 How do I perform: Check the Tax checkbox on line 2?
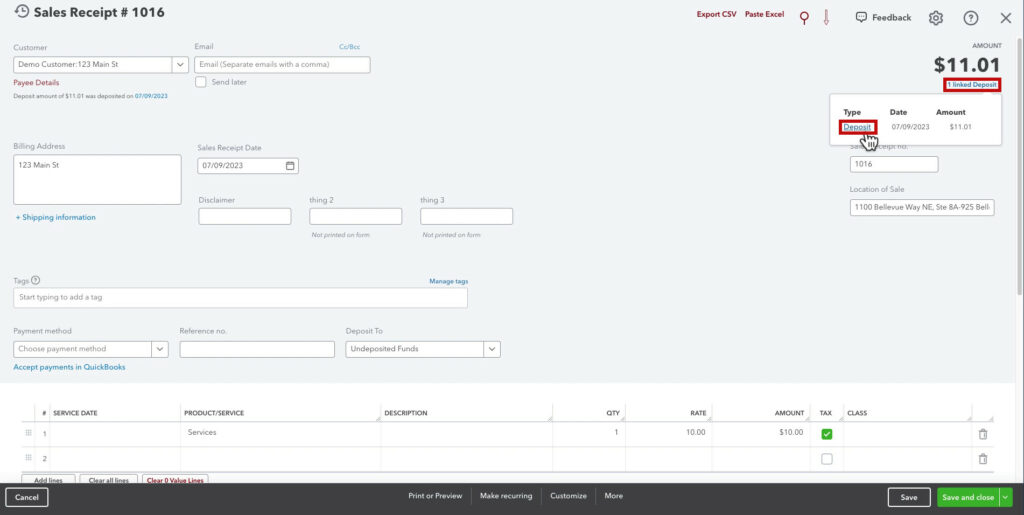(827, 459)
